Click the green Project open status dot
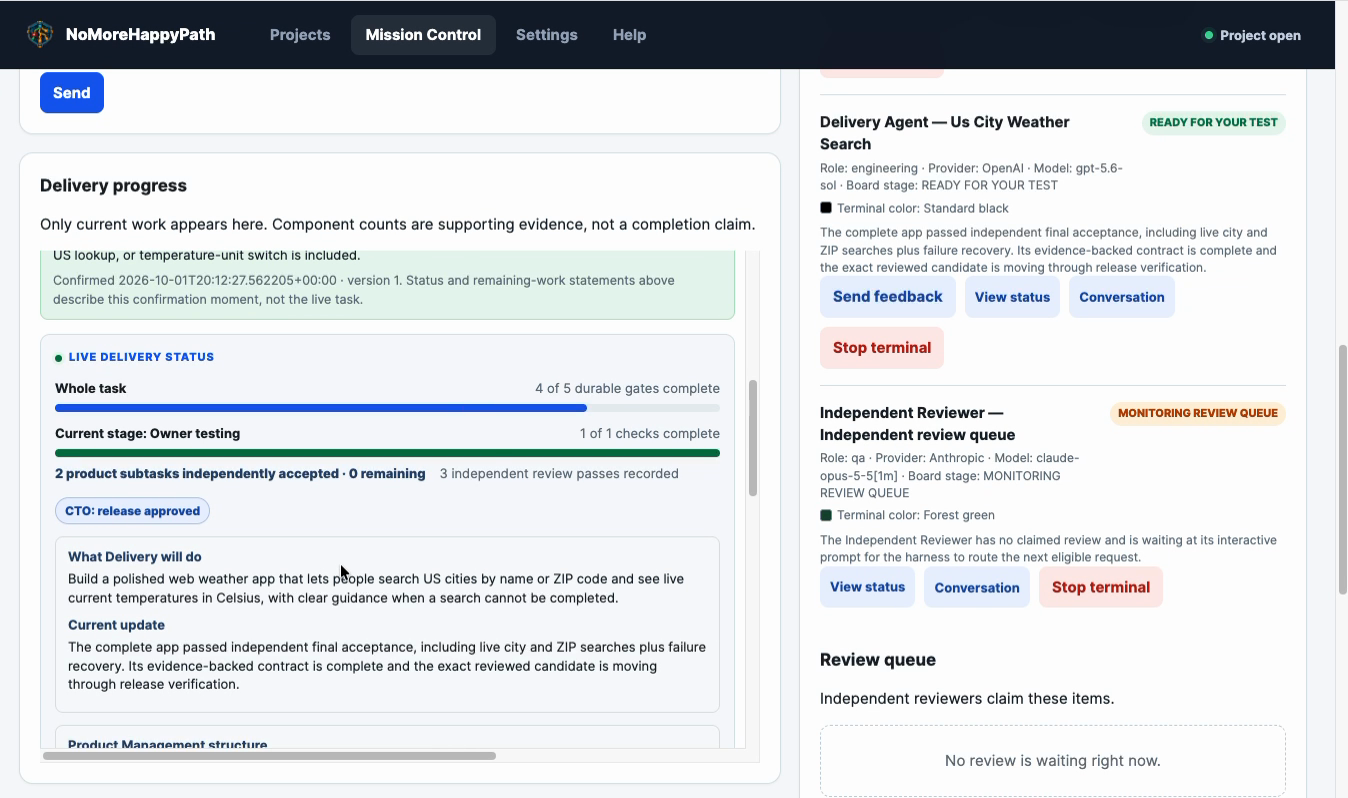The image size is (1348, 798). pyautogui.click(x=1209, y=35)
